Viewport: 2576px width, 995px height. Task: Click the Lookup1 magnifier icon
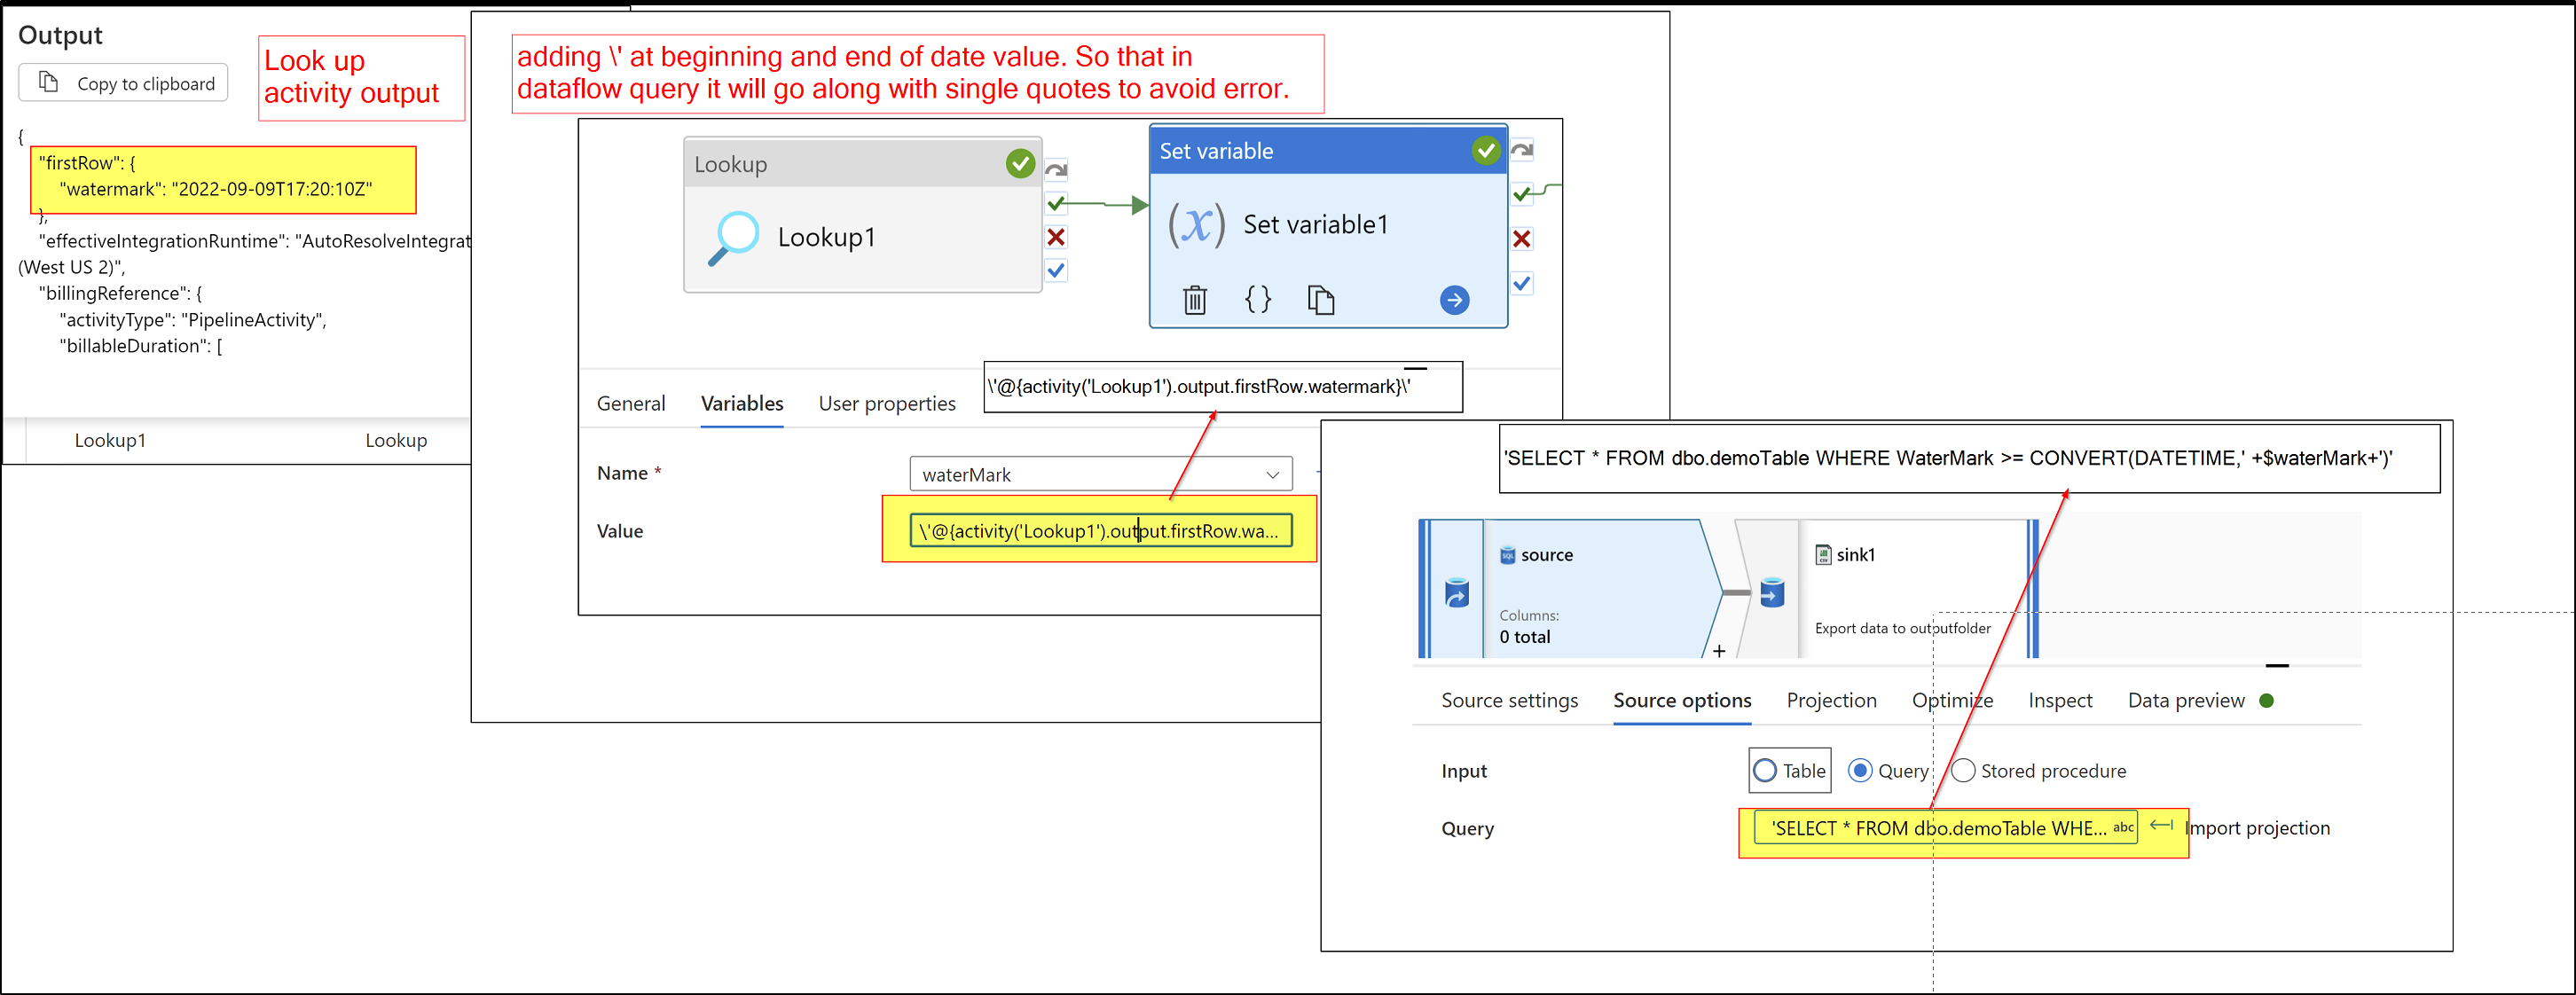coord(734,237)
